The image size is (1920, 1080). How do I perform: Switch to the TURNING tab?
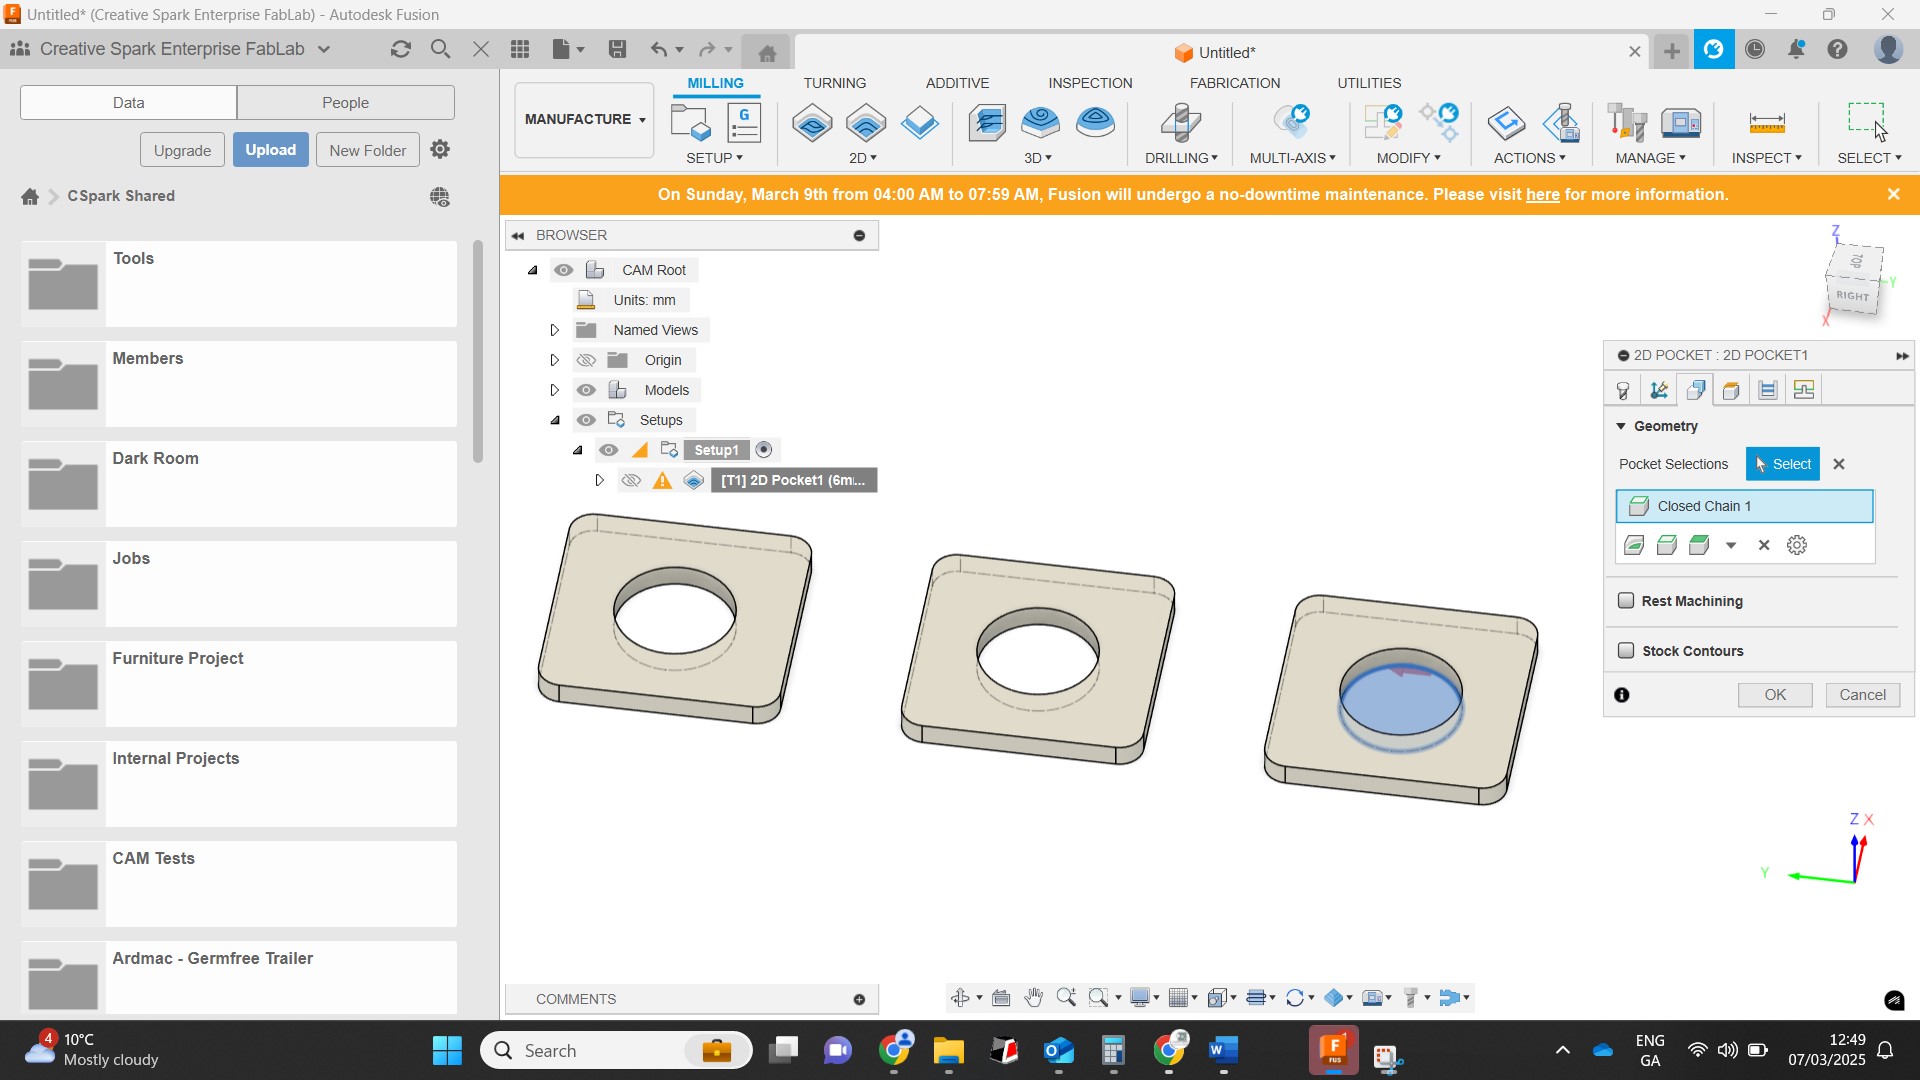(834, 83)
